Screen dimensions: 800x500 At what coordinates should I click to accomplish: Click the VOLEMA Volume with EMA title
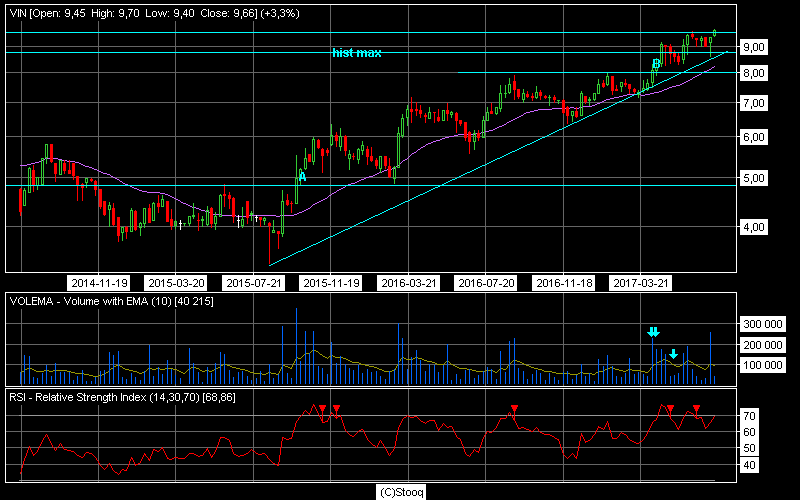click(x=112, y=302)
